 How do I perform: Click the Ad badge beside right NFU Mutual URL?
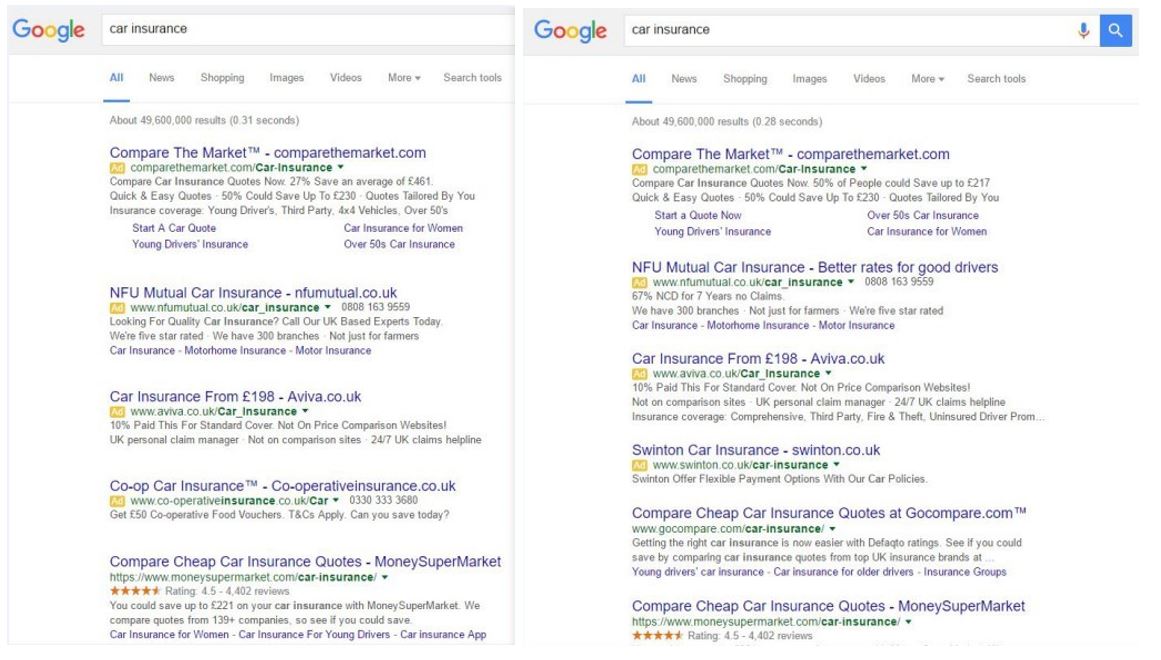coord(639,282)
